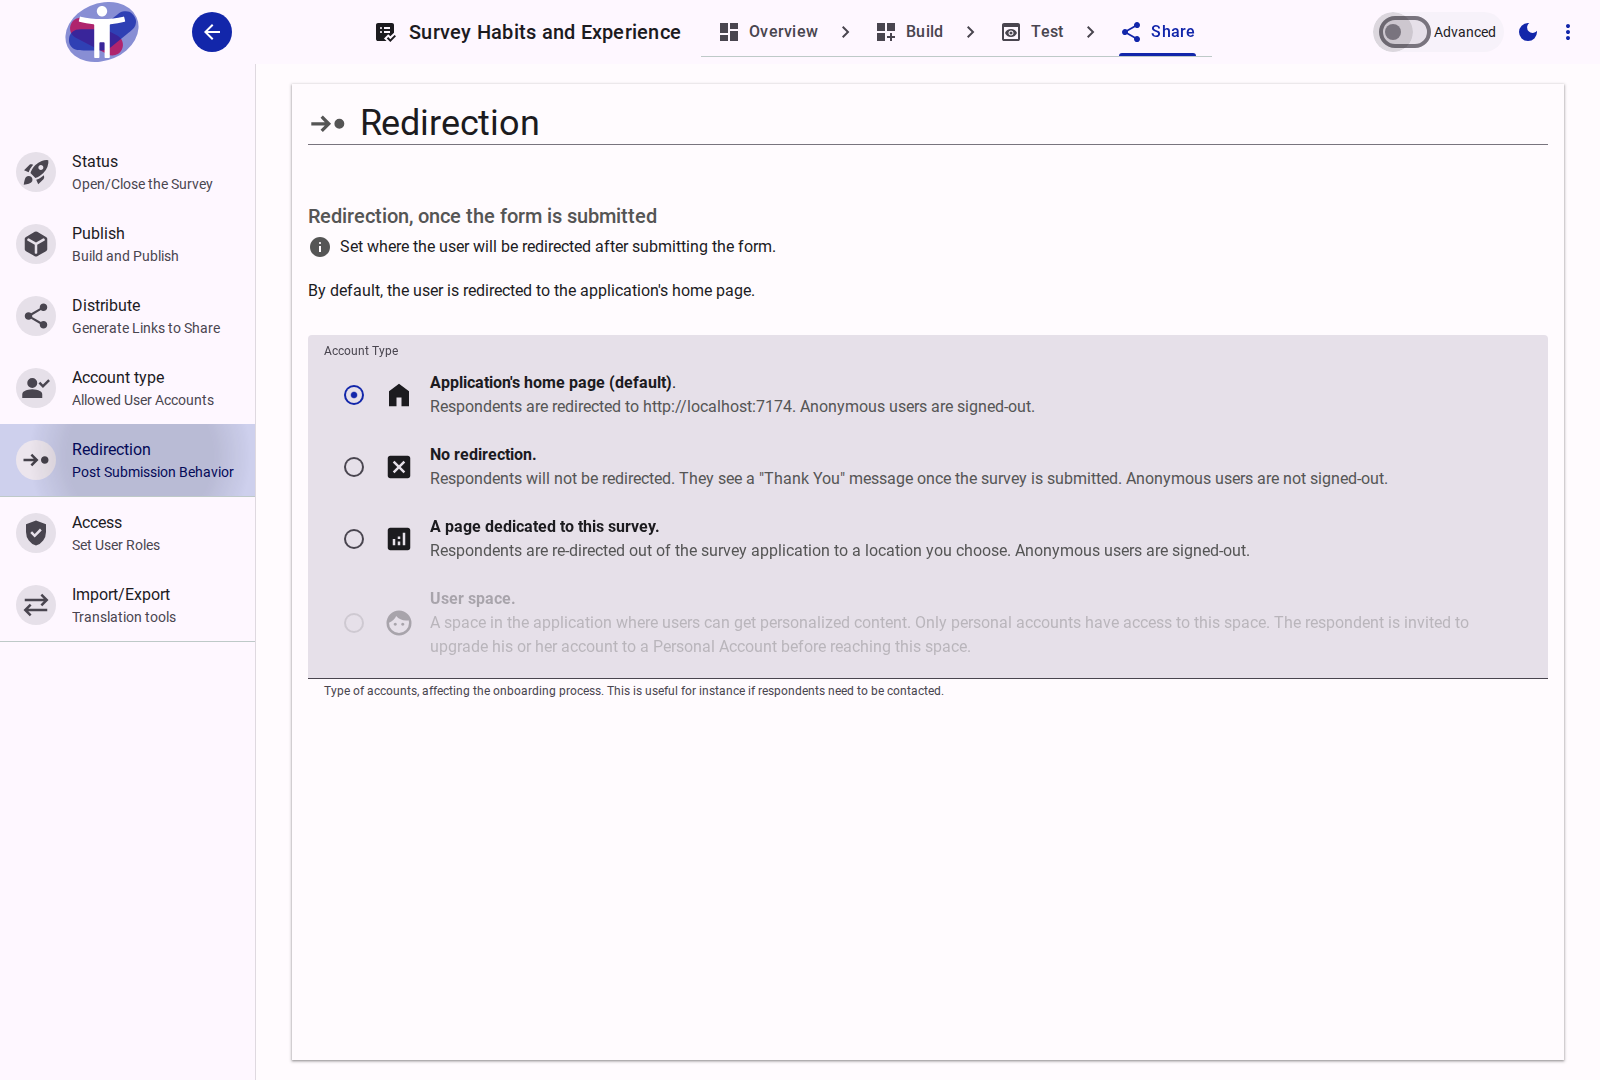Viewport: 1600px width, 1080px height.
Task: Click 'Generate Links to Share' subtitle
Action: 146,328
